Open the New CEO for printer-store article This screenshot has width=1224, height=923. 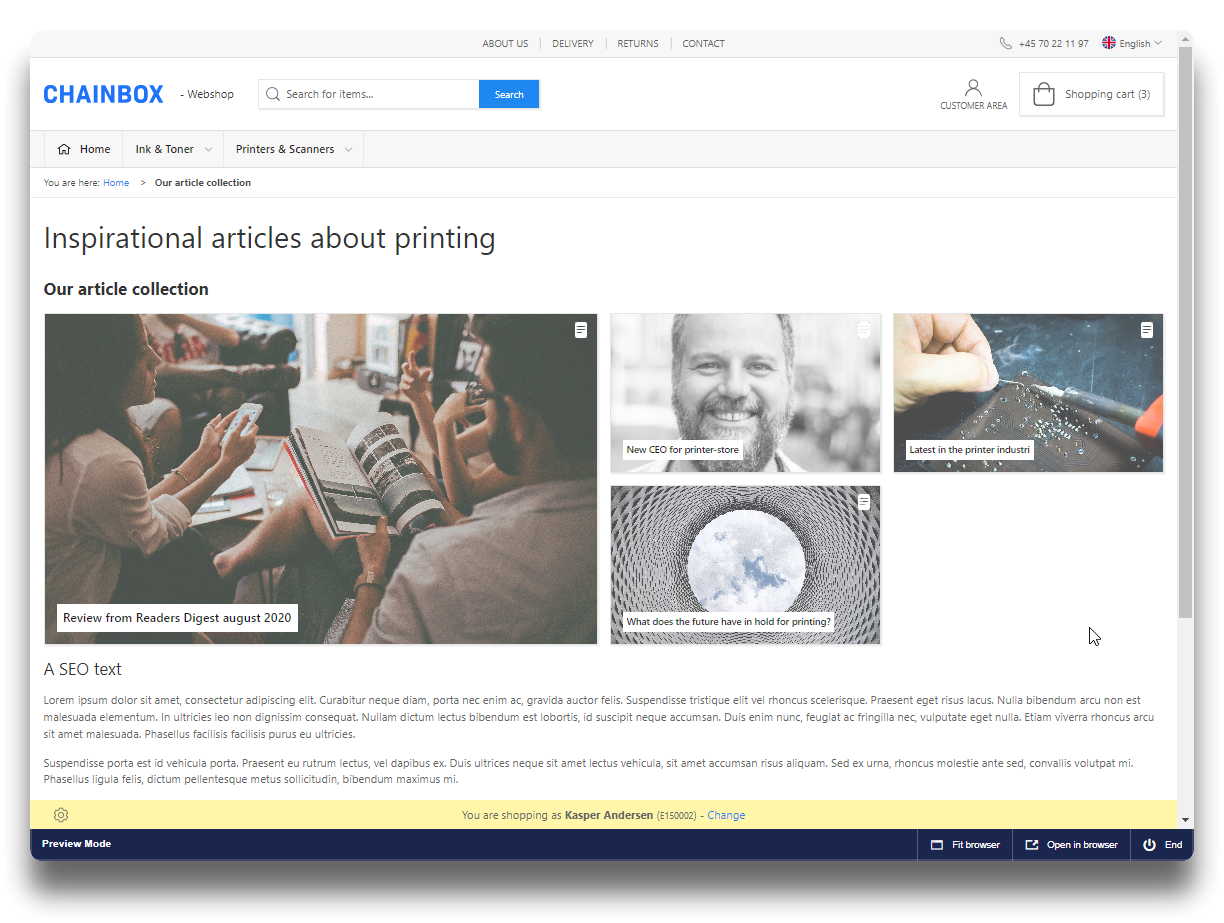tap(746, 393)
